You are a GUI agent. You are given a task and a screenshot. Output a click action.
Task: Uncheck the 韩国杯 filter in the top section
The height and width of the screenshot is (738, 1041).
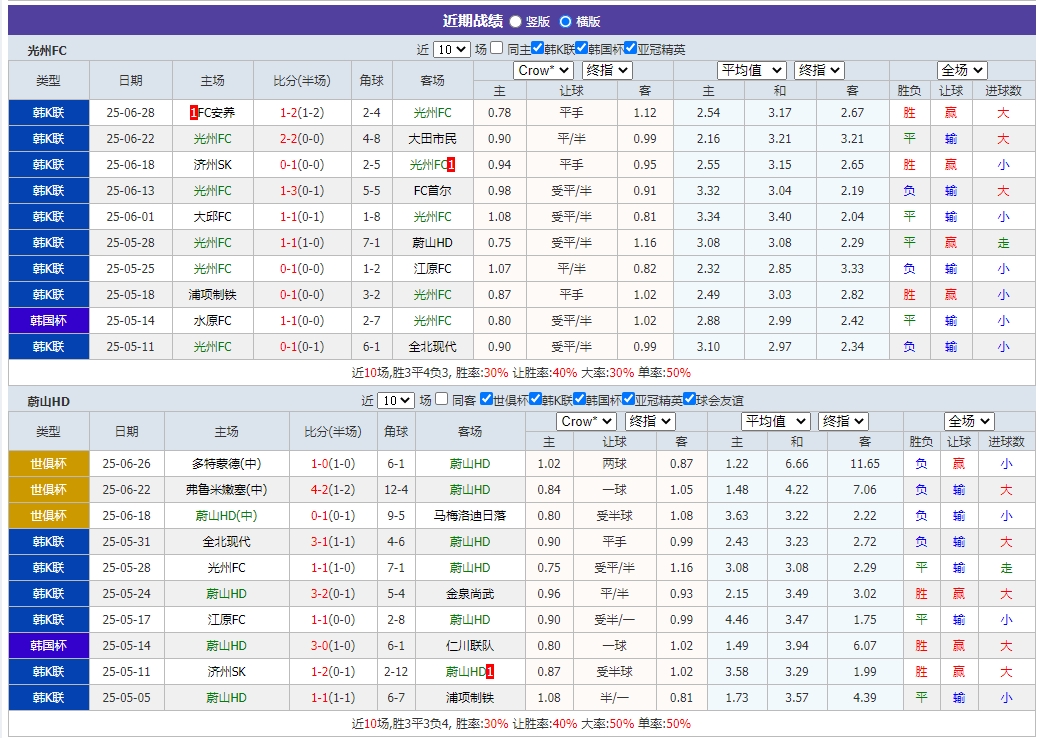coord(583,46)
